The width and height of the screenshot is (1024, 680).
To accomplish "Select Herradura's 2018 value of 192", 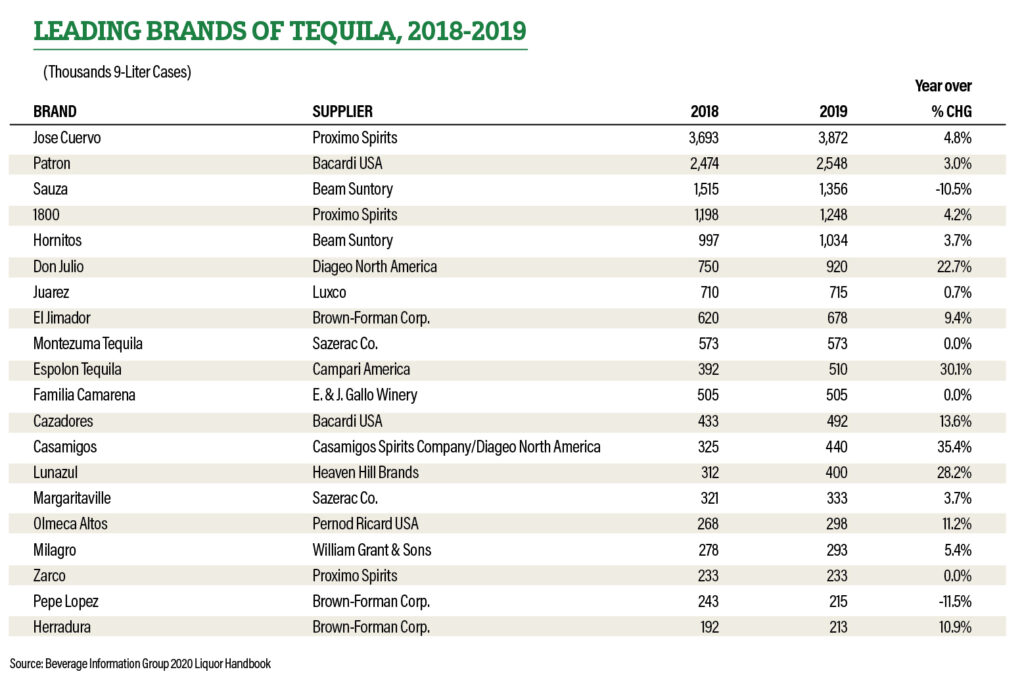I will click(x=709, y=627).
